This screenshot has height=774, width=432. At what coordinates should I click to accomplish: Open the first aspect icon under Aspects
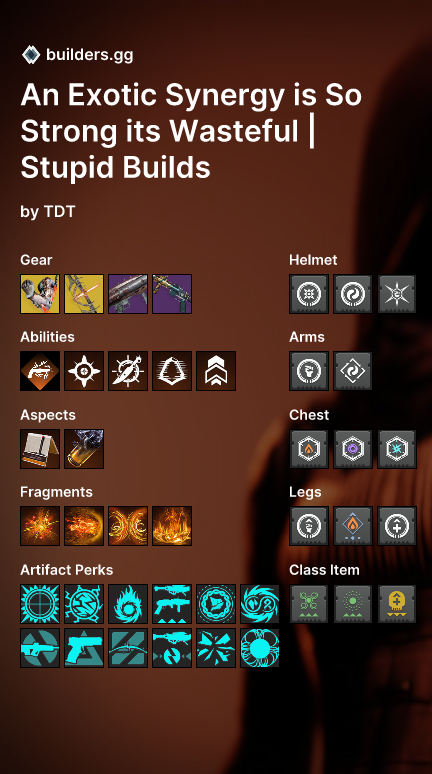(40, 449)
